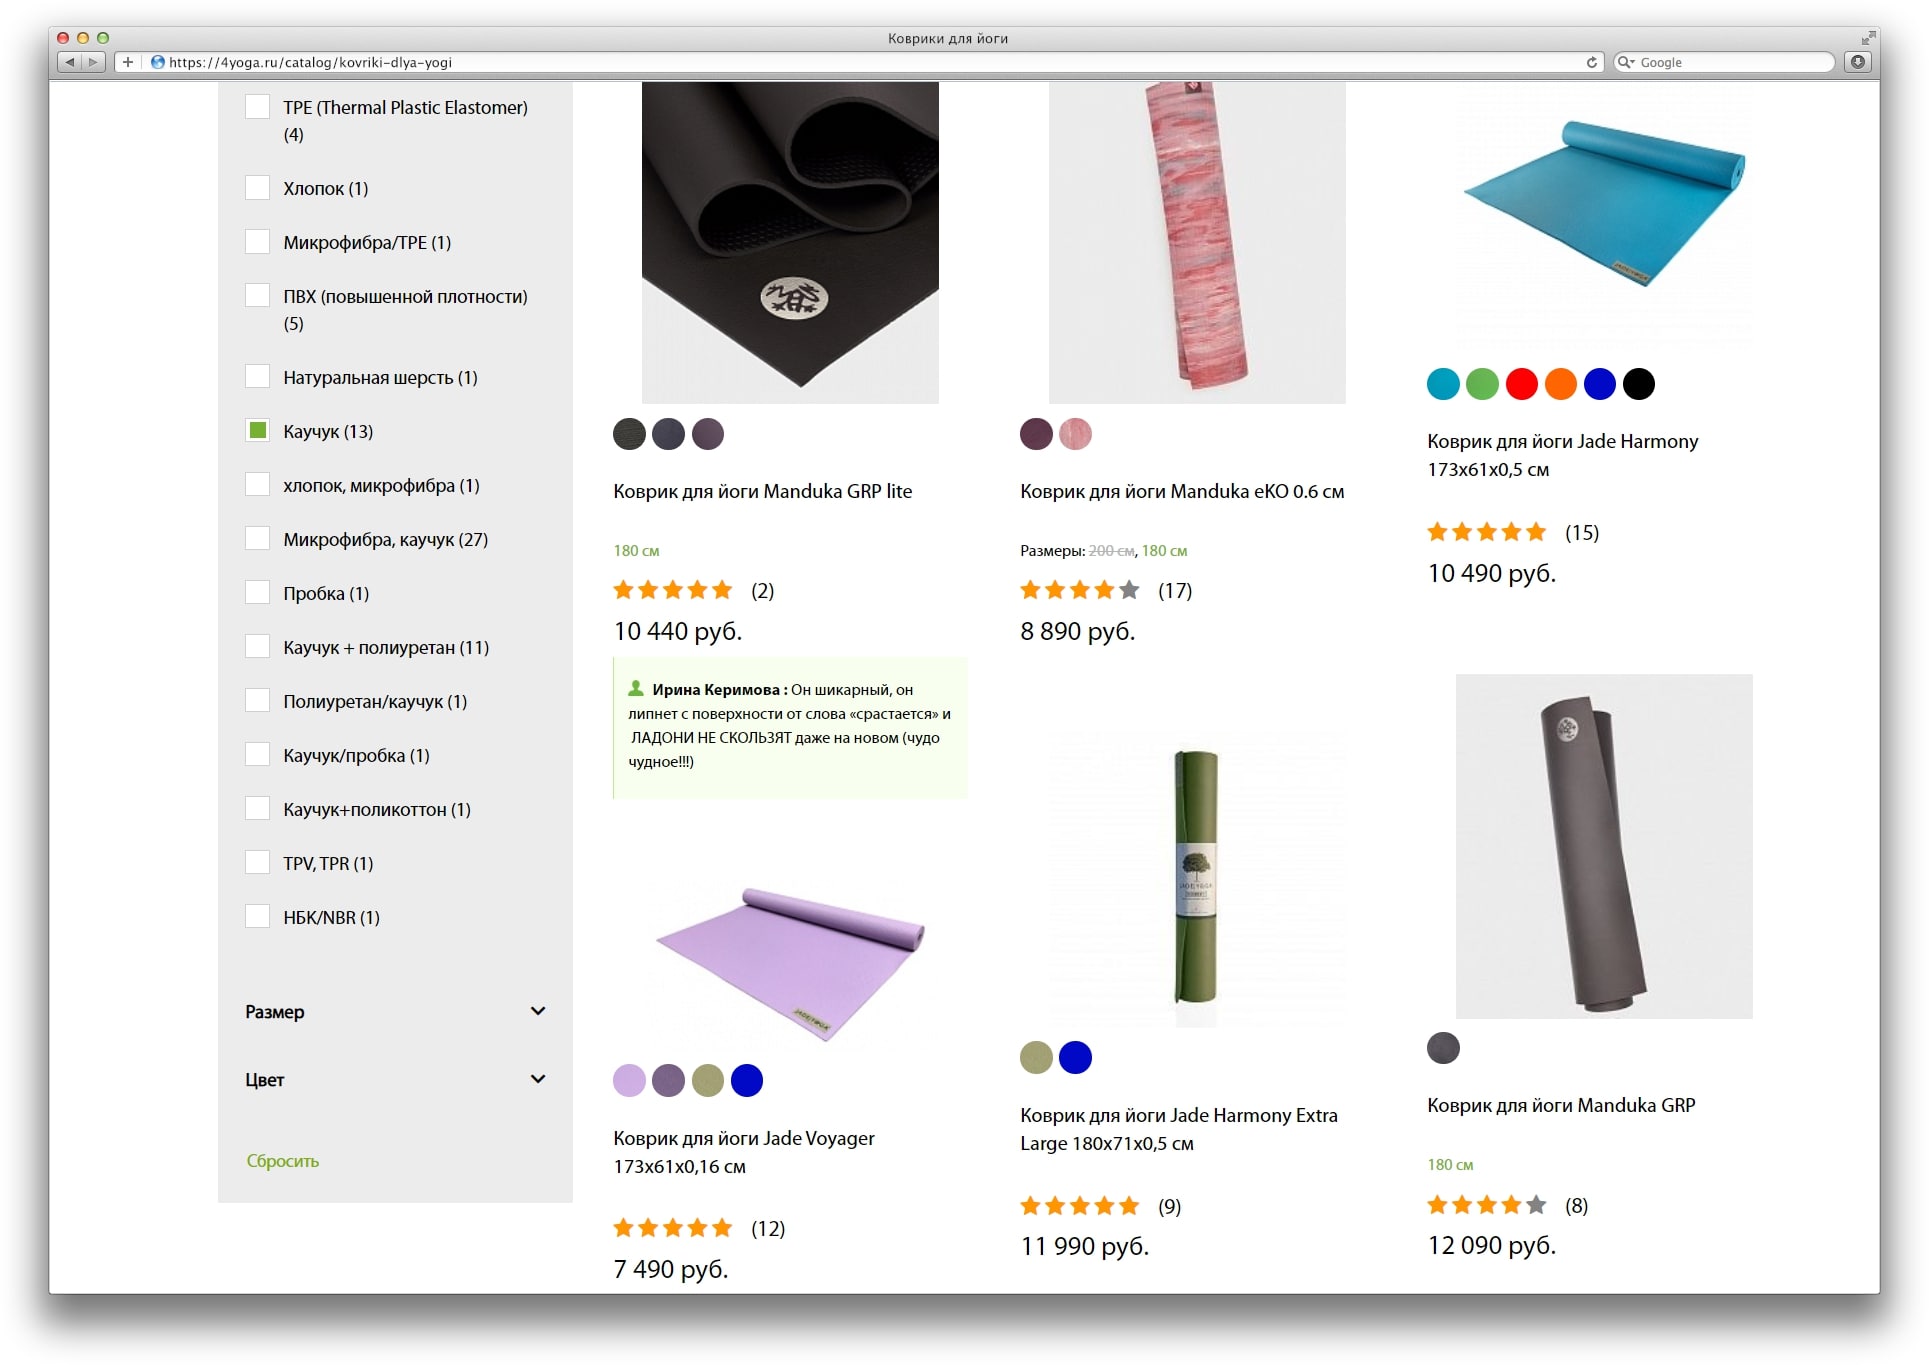The height and width of the screenshot is (1365, 1929).
Task: Click the plus add-bookmark button
Action: pos(127,62)
